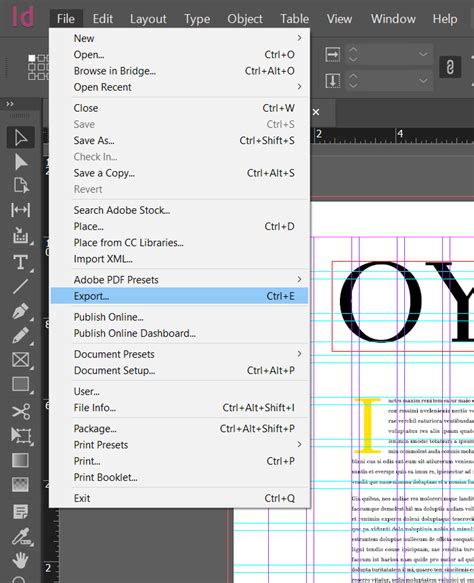The height and width of the screenshot is (583, 474).
Task: Expand the tools panel double-arrow
Action: pyautogui.click(x=10, y=104)
